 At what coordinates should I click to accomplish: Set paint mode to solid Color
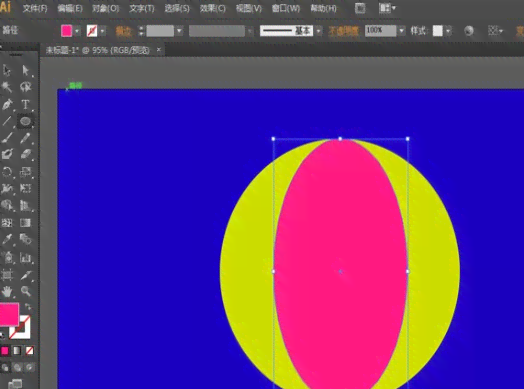pyautogui.click(x=5, y=351)
